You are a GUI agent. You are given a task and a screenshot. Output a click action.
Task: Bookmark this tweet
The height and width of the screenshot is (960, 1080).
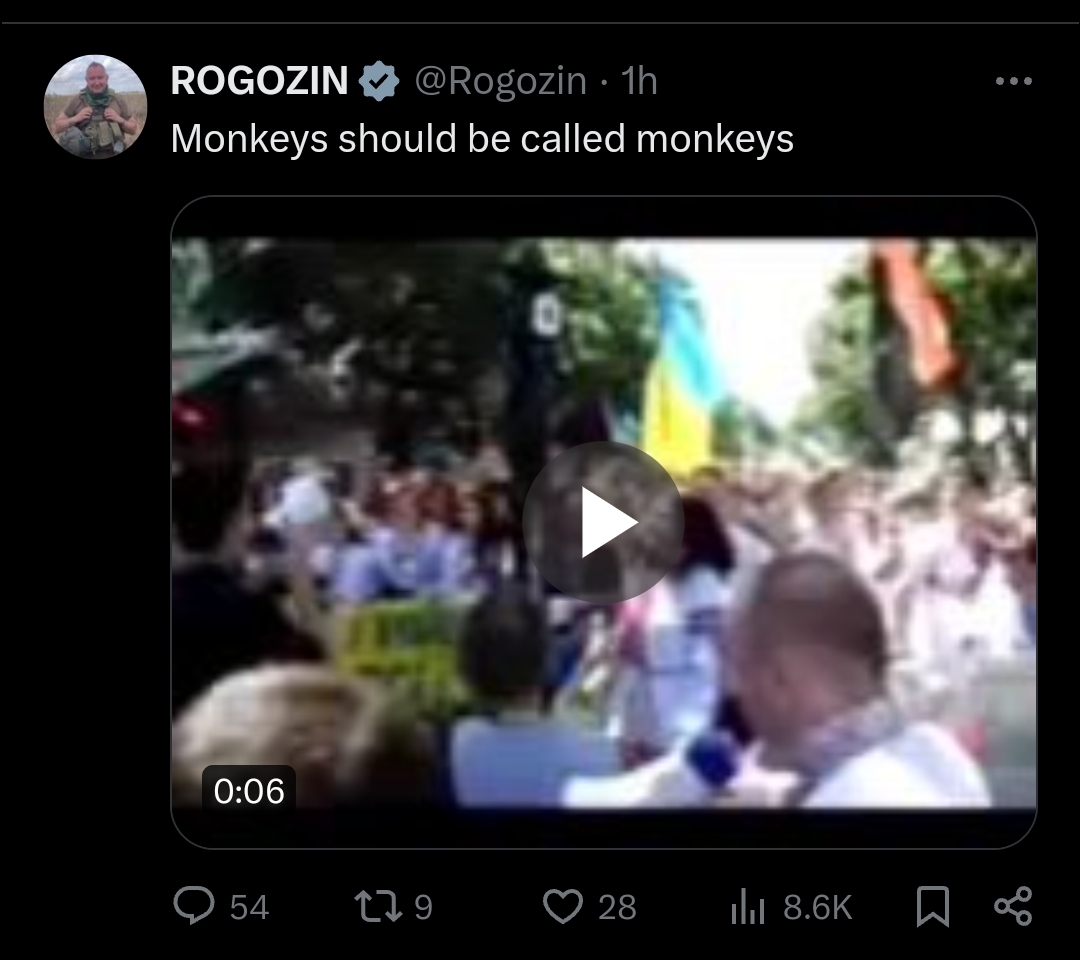[x=933, y=906]
